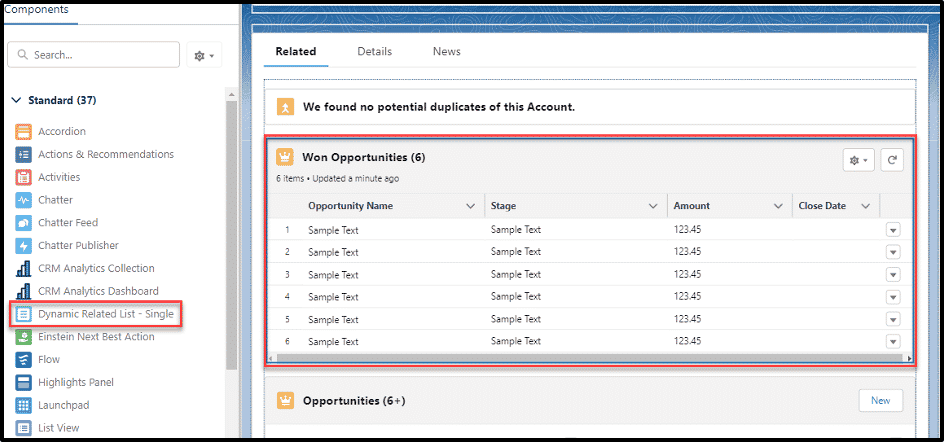Screen dimensions: 944x442
Task: Open the Won Opportunities list settings gear
Action: 858,160
